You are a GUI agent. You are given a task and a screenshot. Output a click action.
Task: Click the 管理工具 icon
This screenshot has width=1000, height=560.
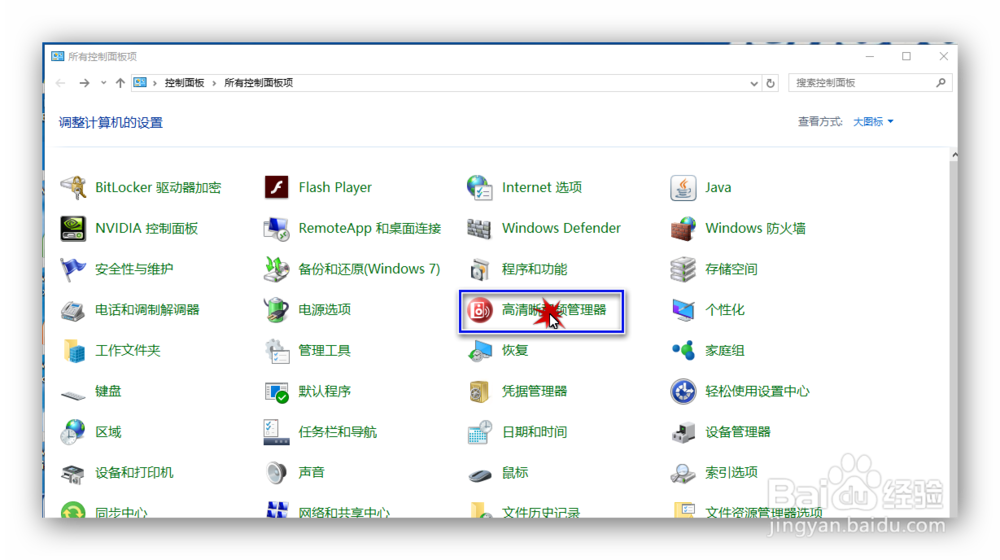276,351
